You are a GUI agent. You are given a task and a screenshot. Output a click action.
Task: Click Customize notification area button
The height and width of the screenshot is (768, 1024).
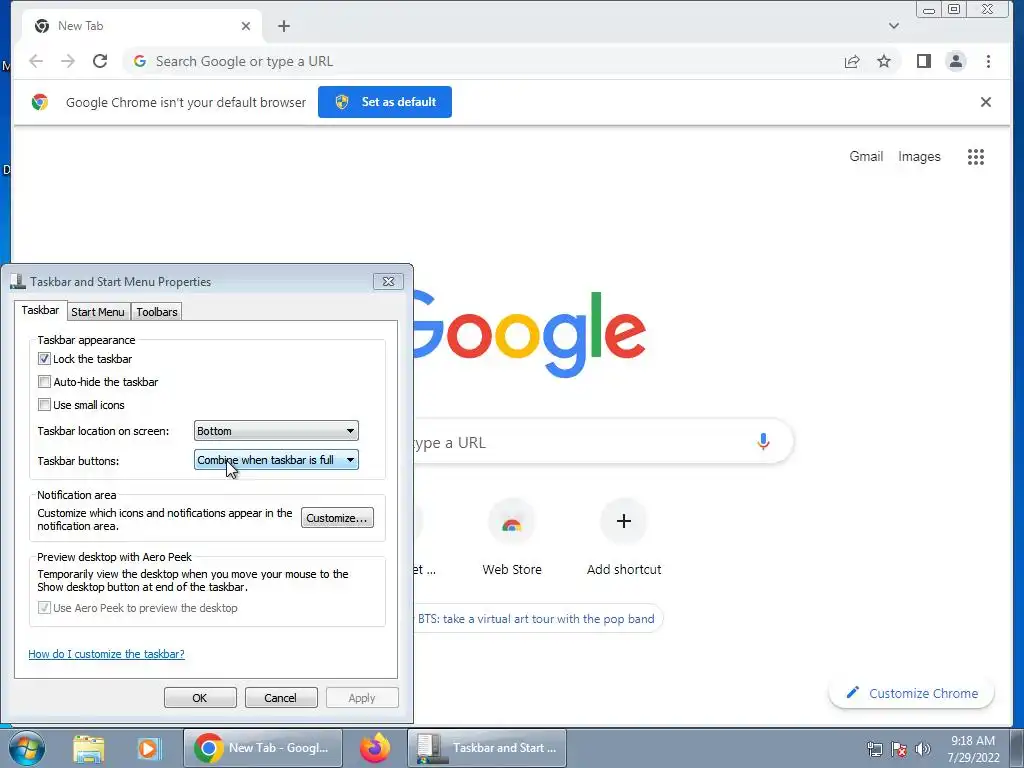tap(337, 518)
